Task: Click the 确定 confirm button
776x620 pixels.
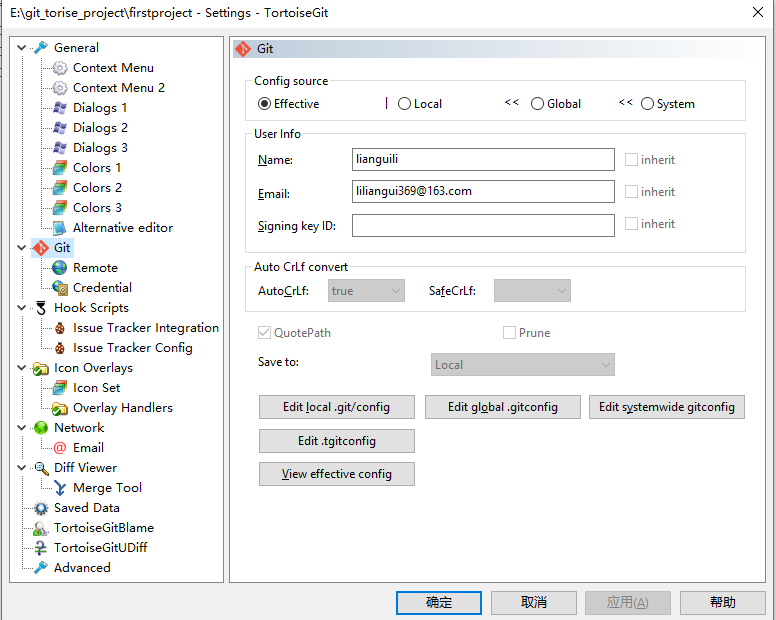Action: [x=439, y=603]
